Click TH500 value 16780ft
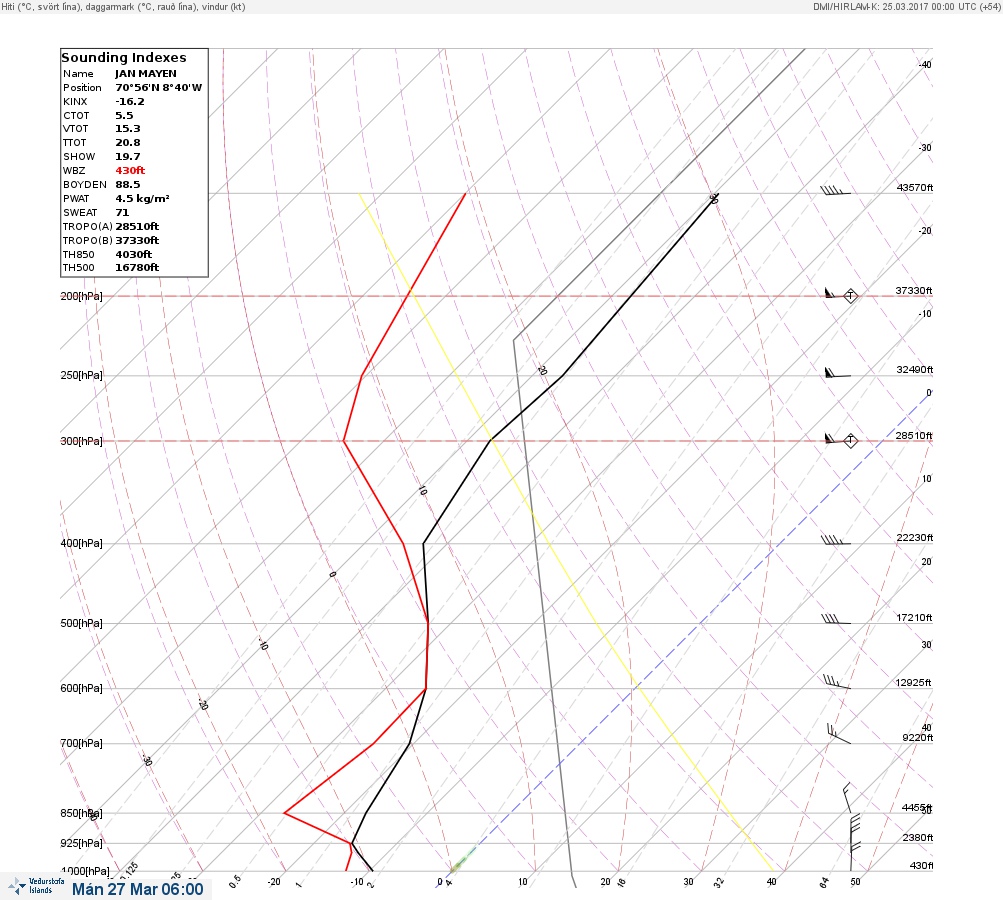 [x=137, y=268]
